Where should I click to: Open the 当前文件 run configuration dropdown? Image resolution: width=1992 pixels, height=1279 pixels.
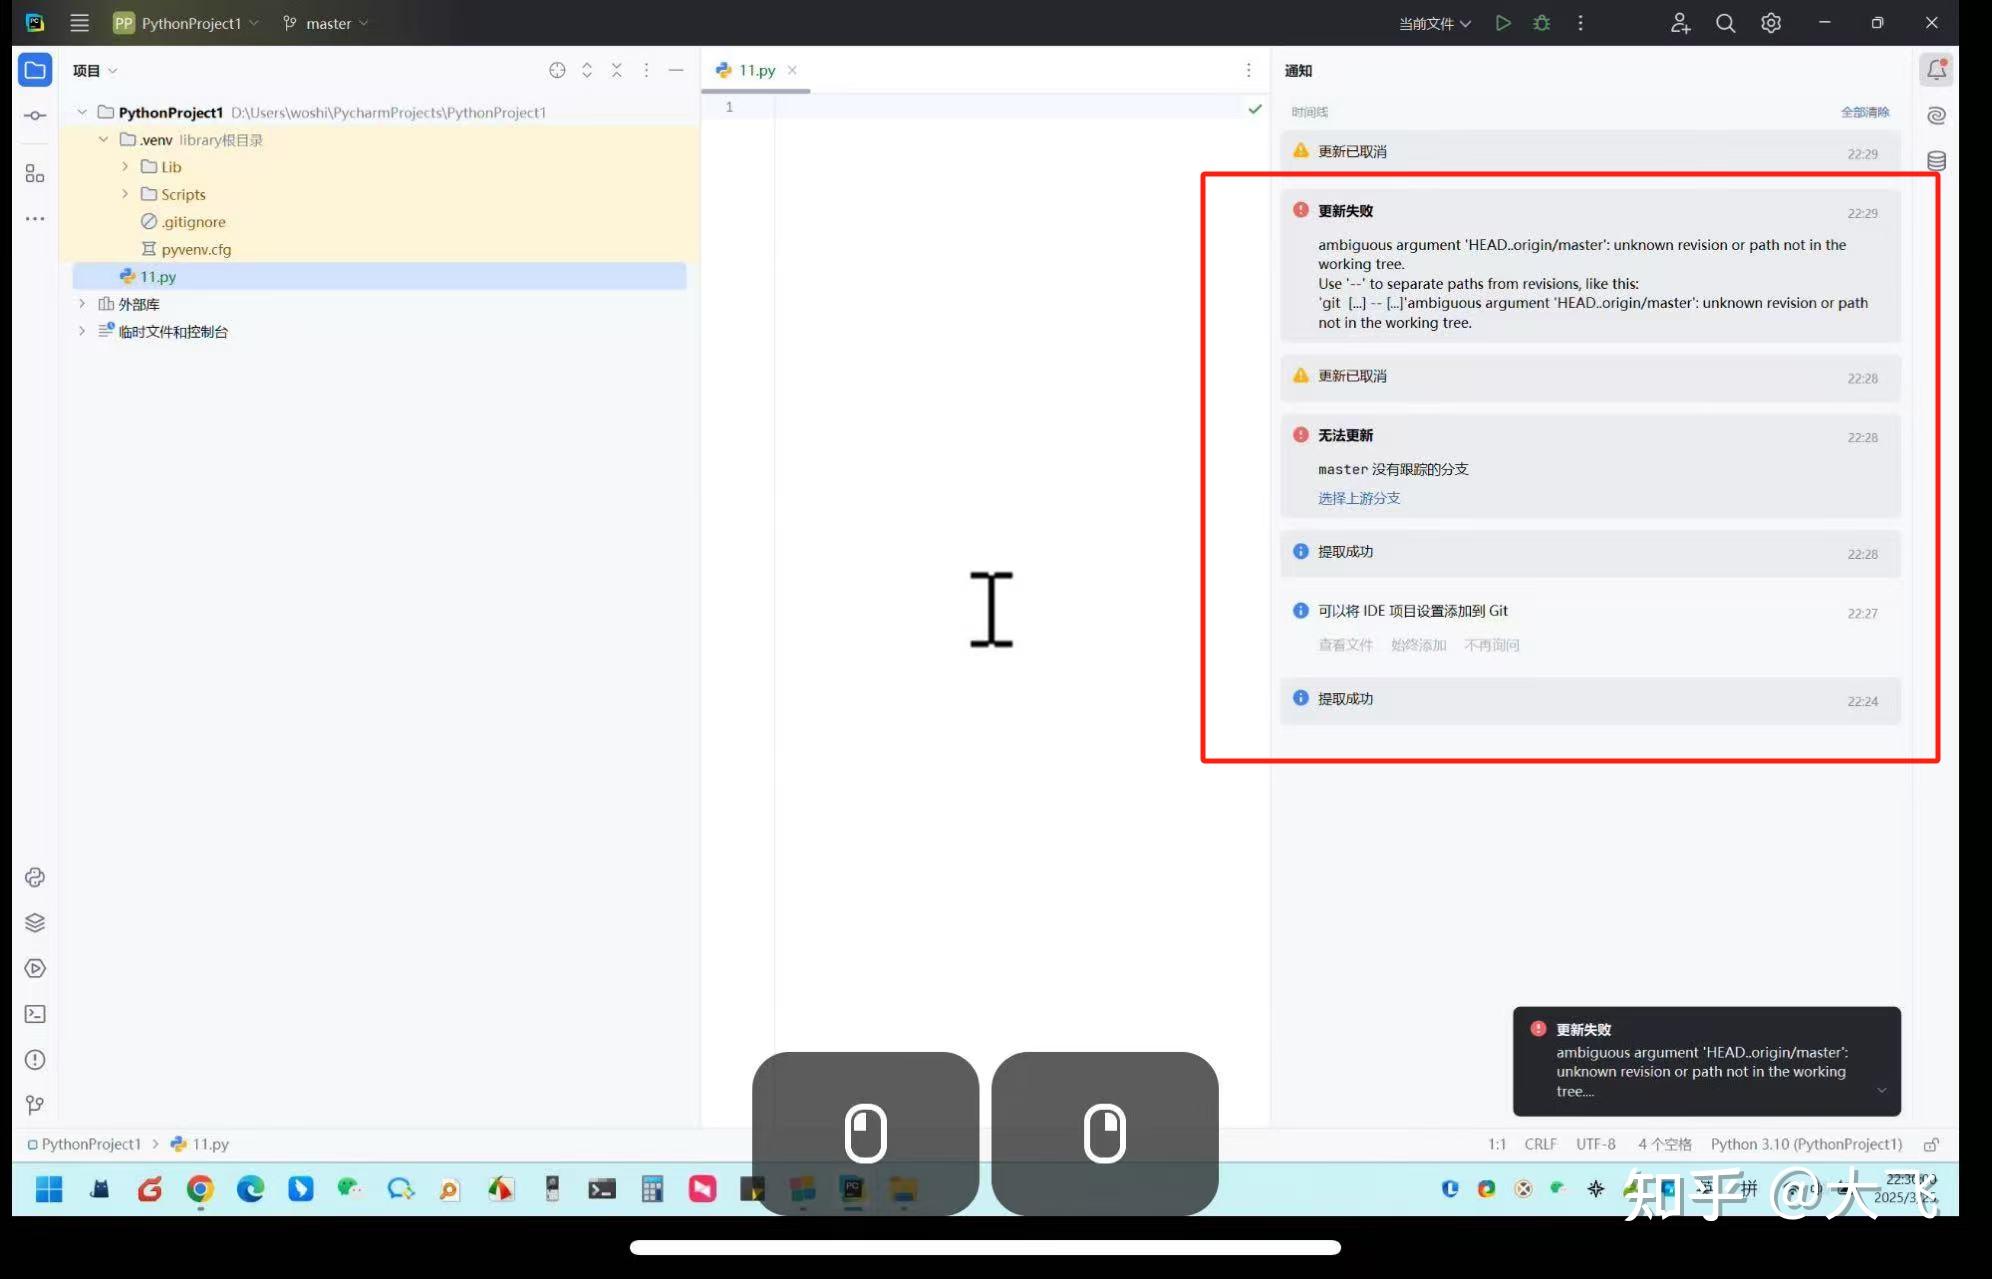click(x=1434, y=23)
